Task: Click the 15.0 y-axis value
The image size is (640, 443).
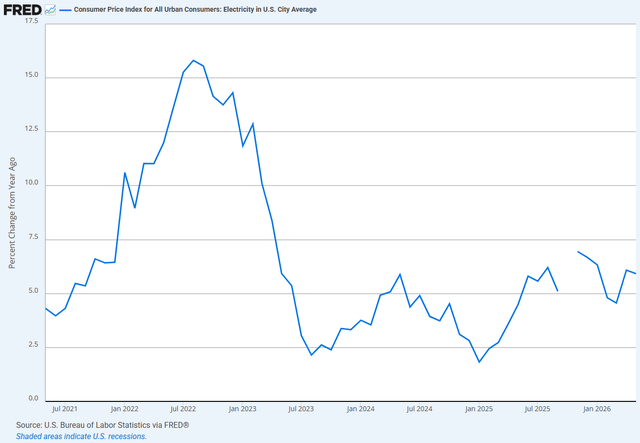Action: coord(31,75)
